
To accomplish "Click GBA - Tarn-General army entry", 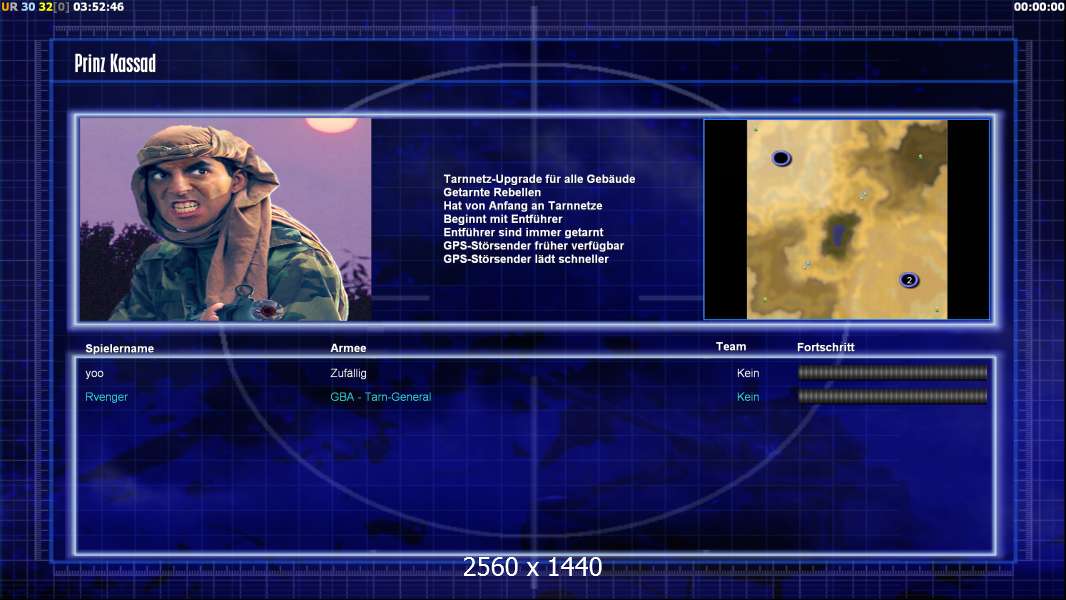I will (x=381, y=397).
